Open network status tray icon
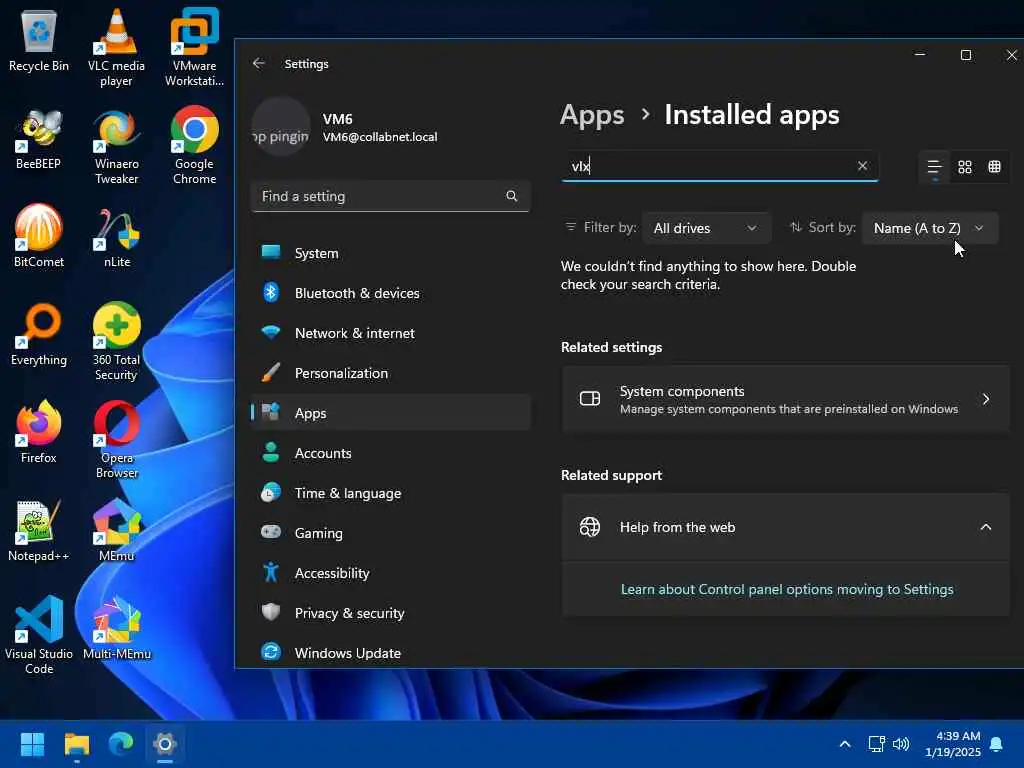 click(x=876, y=744)
